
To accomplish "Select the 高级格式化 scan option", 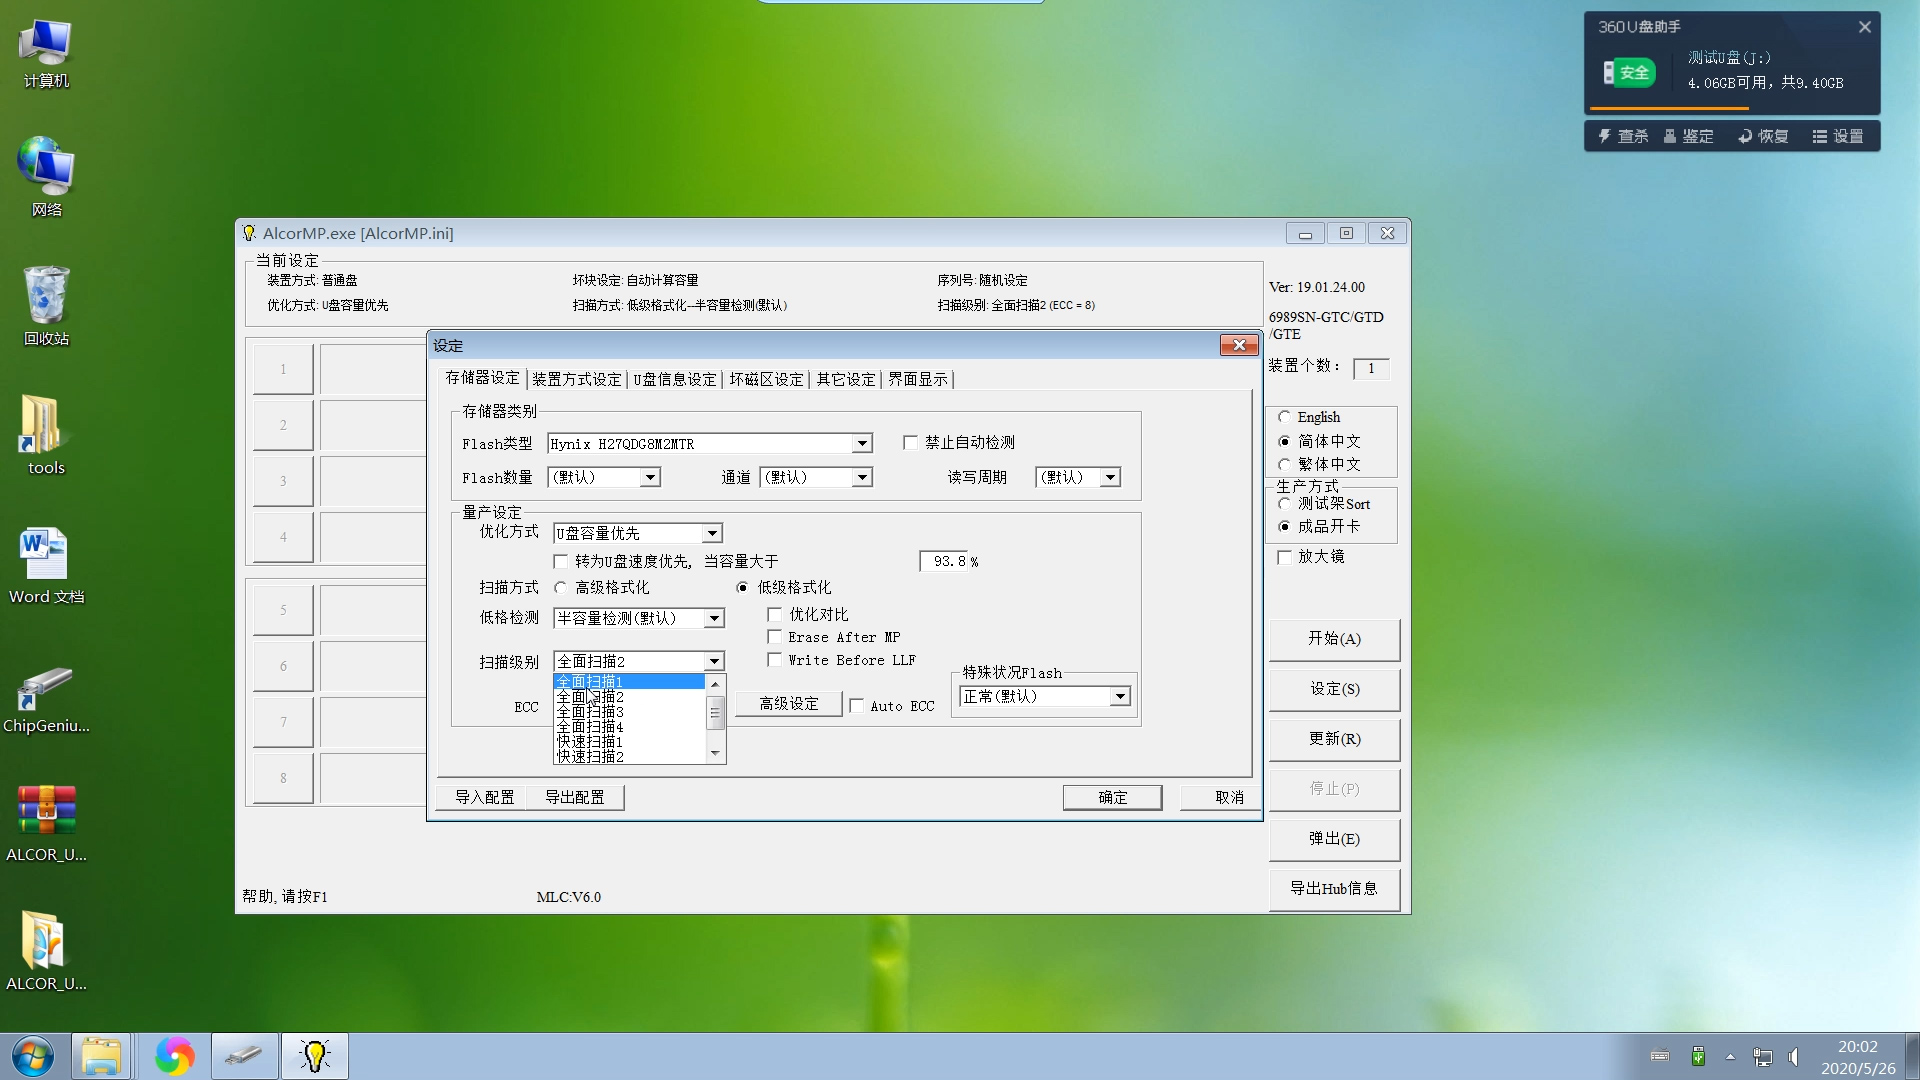I will [560, 587].
